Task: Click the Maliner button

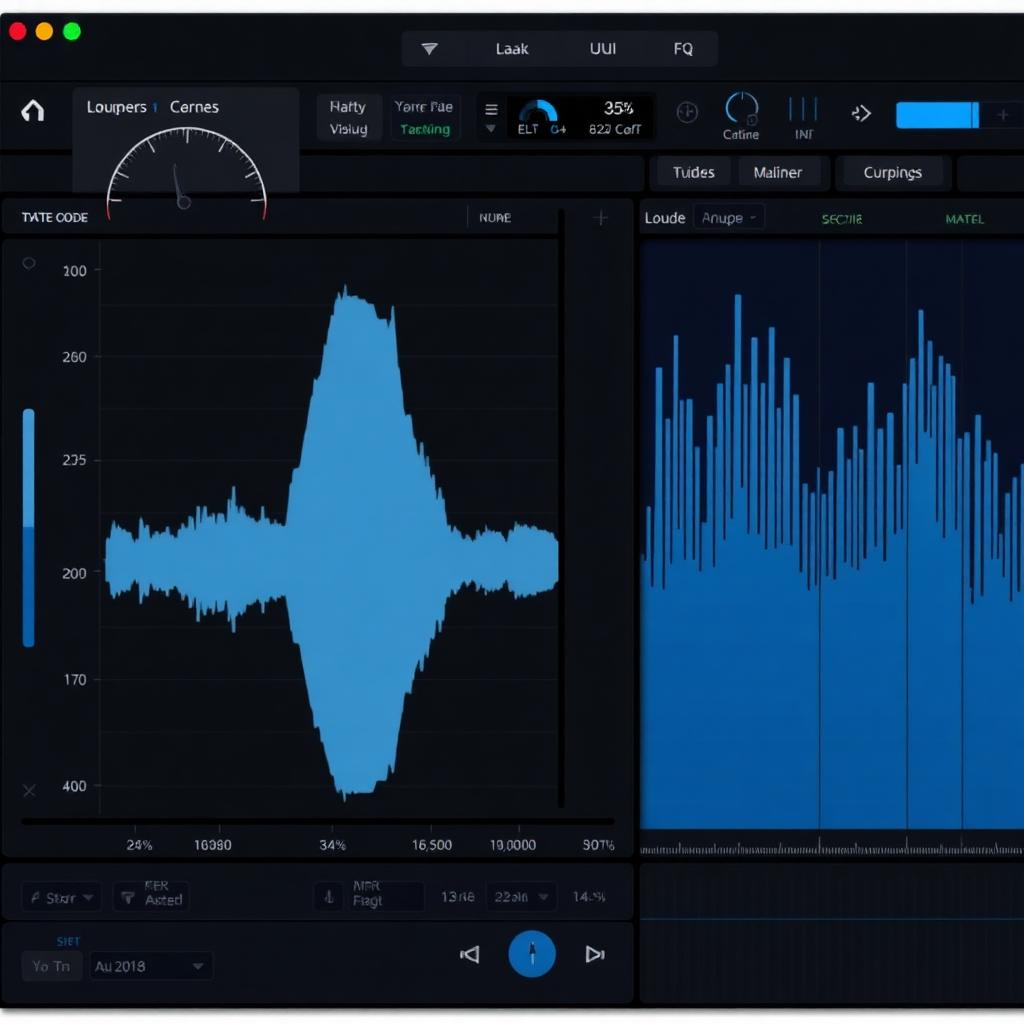Action: point(777,172)
